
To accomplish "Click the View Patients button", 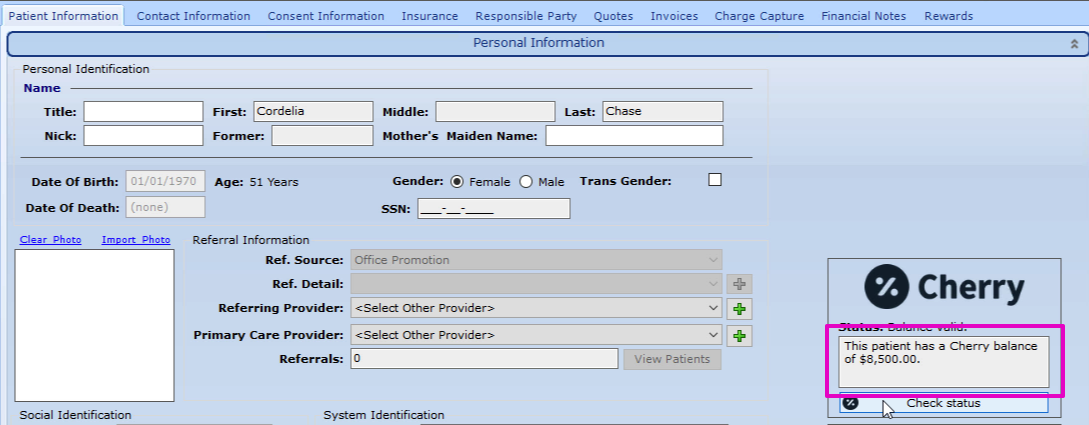I will click(x=671, y=359).
